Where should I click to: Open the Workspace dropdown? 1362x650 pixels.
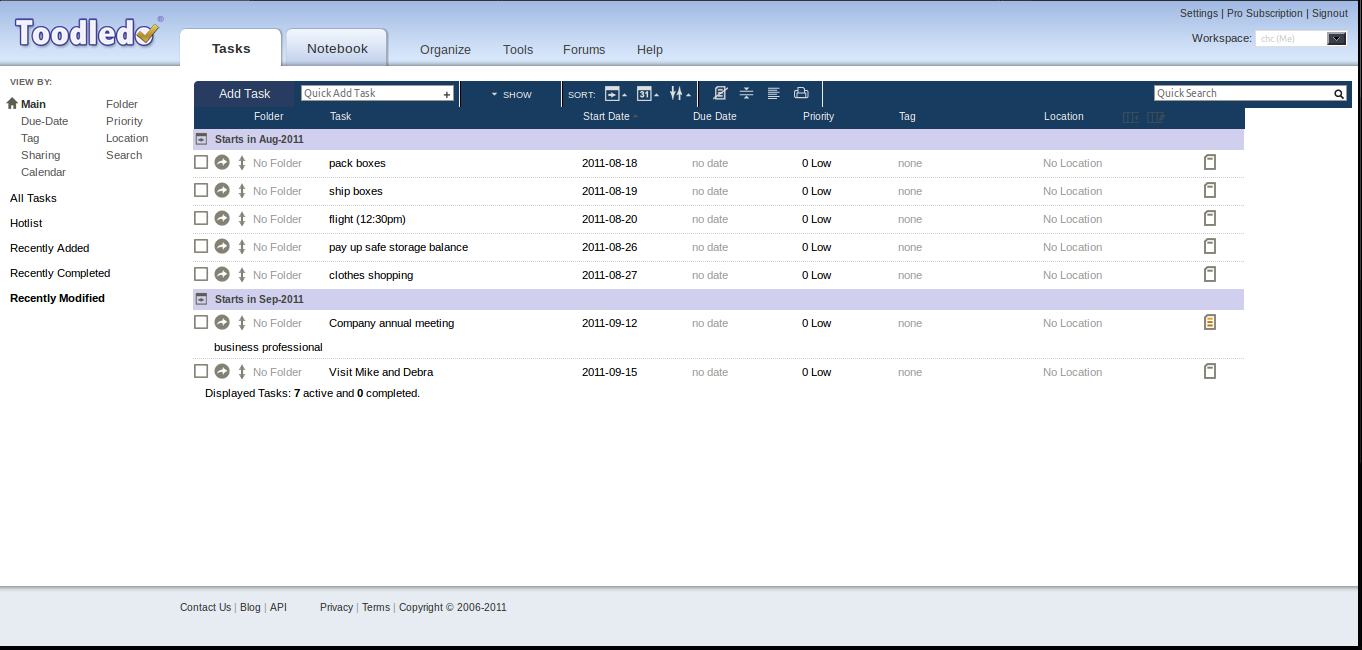coord(1336,39)
